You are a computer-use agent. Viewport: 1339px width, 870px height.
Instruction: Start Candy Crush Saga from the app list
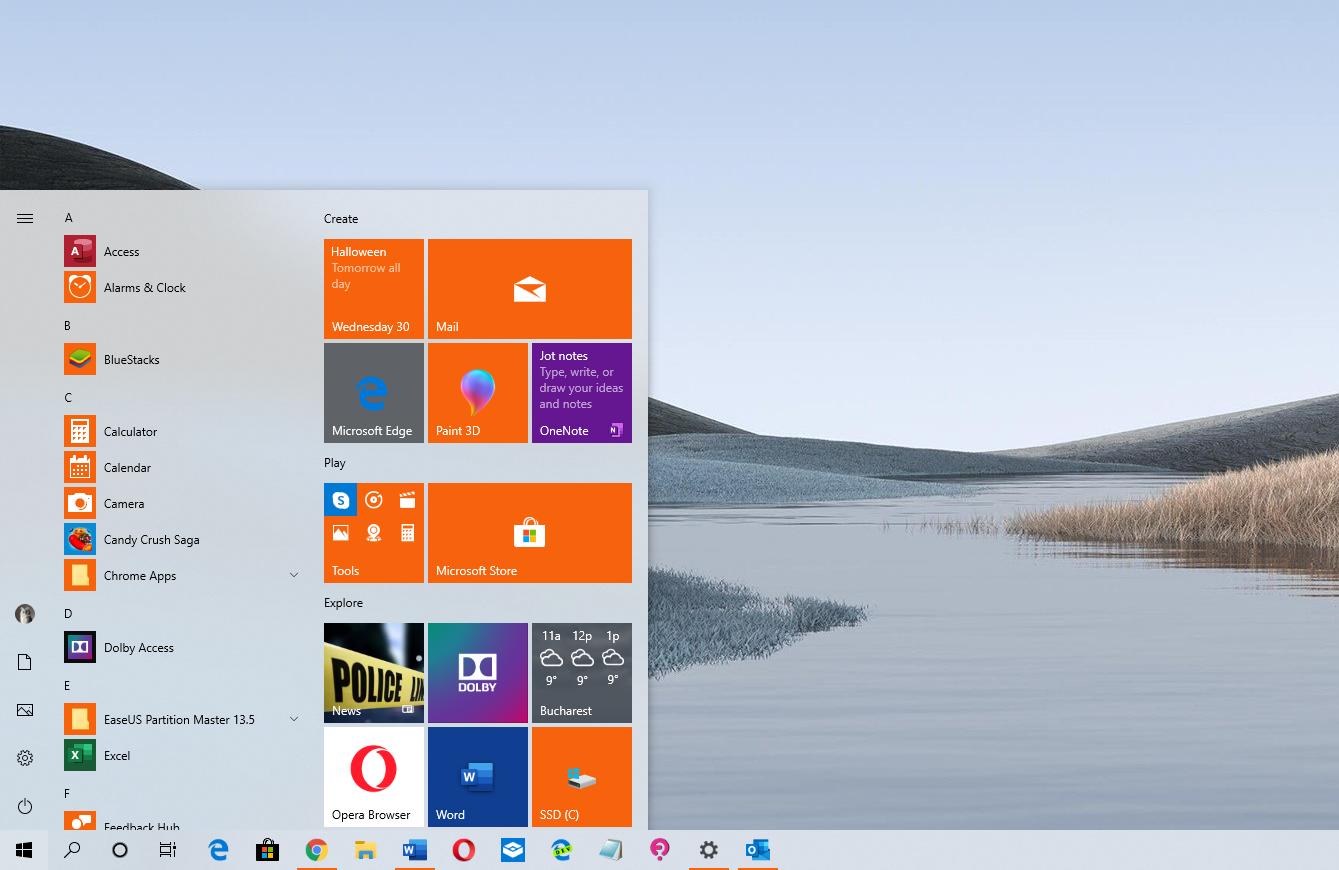[182, 540]
